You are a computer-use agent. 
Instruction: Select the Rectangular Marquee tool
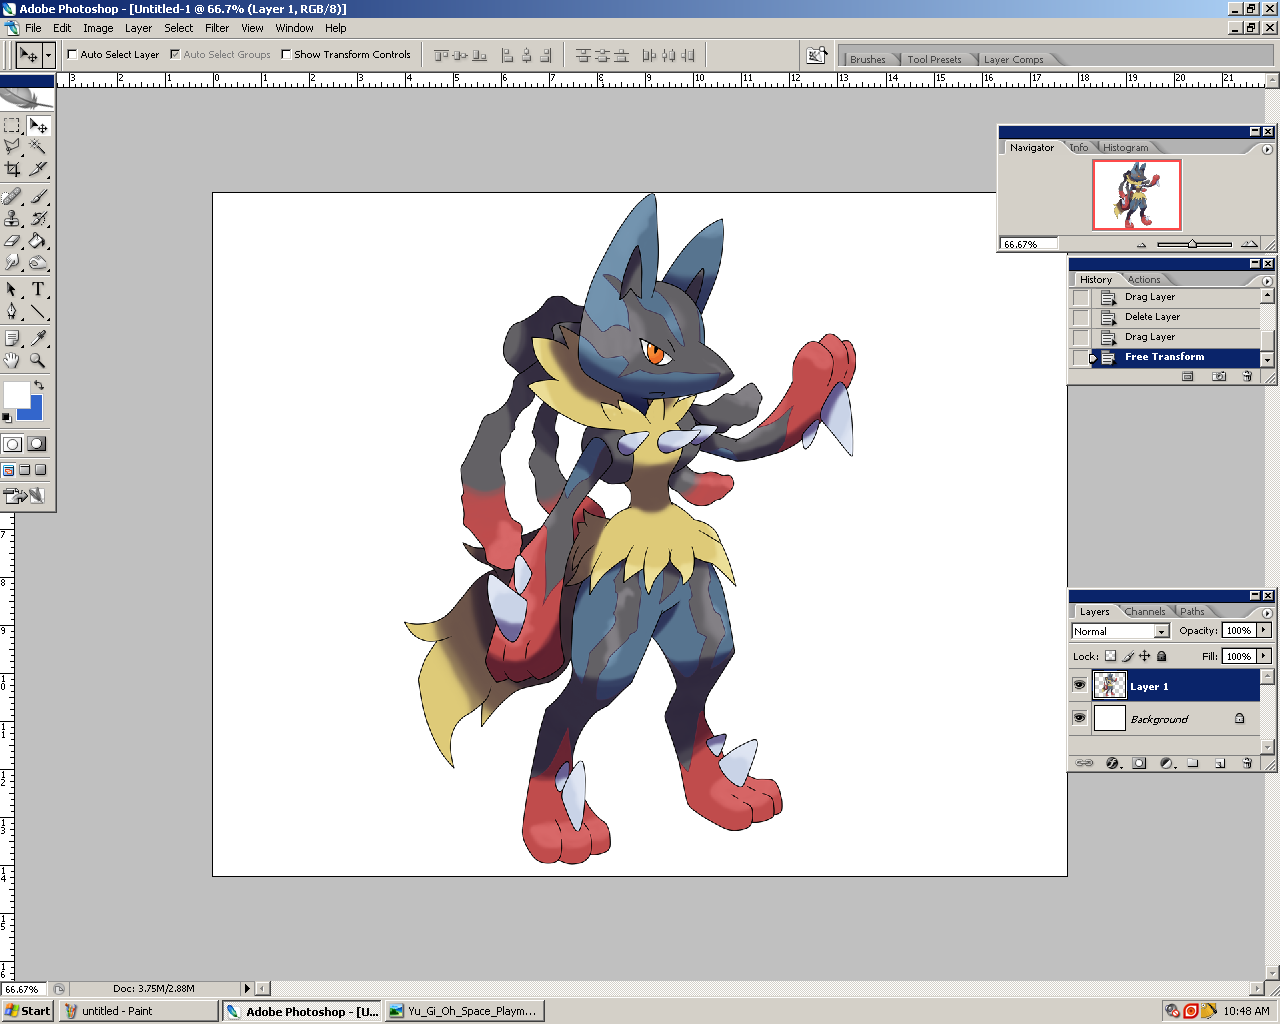(12, 126)
